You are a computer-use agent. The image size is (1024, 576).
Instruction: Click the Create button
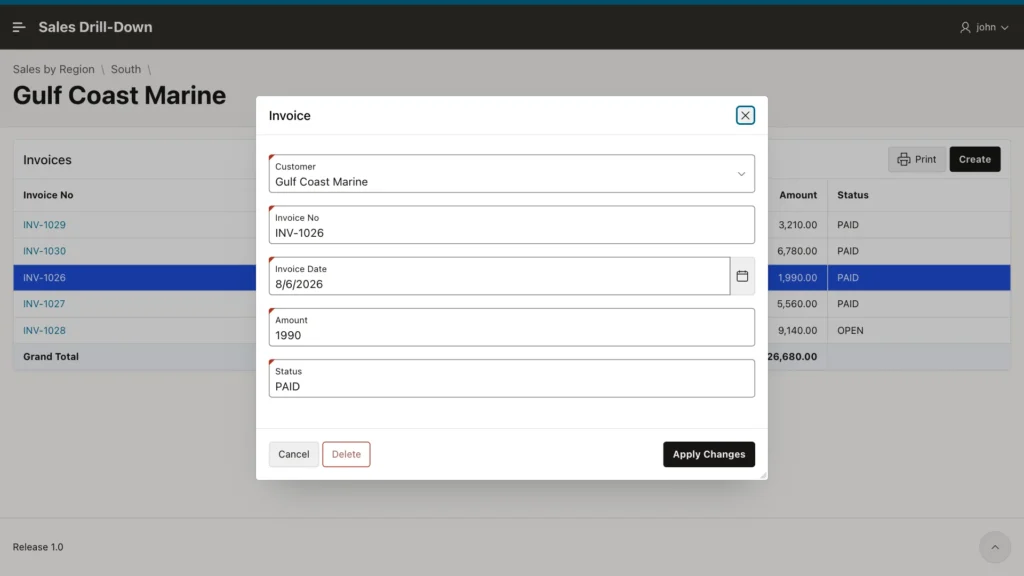[x=974, y=159]
